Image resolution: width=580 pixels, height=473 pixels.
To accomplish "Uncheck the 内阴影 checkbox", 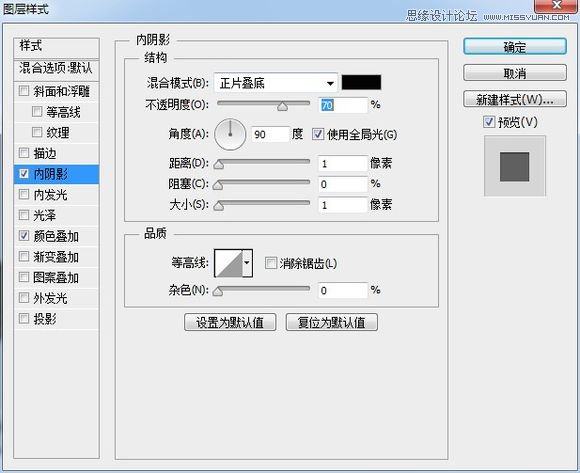I will point(24,173).
